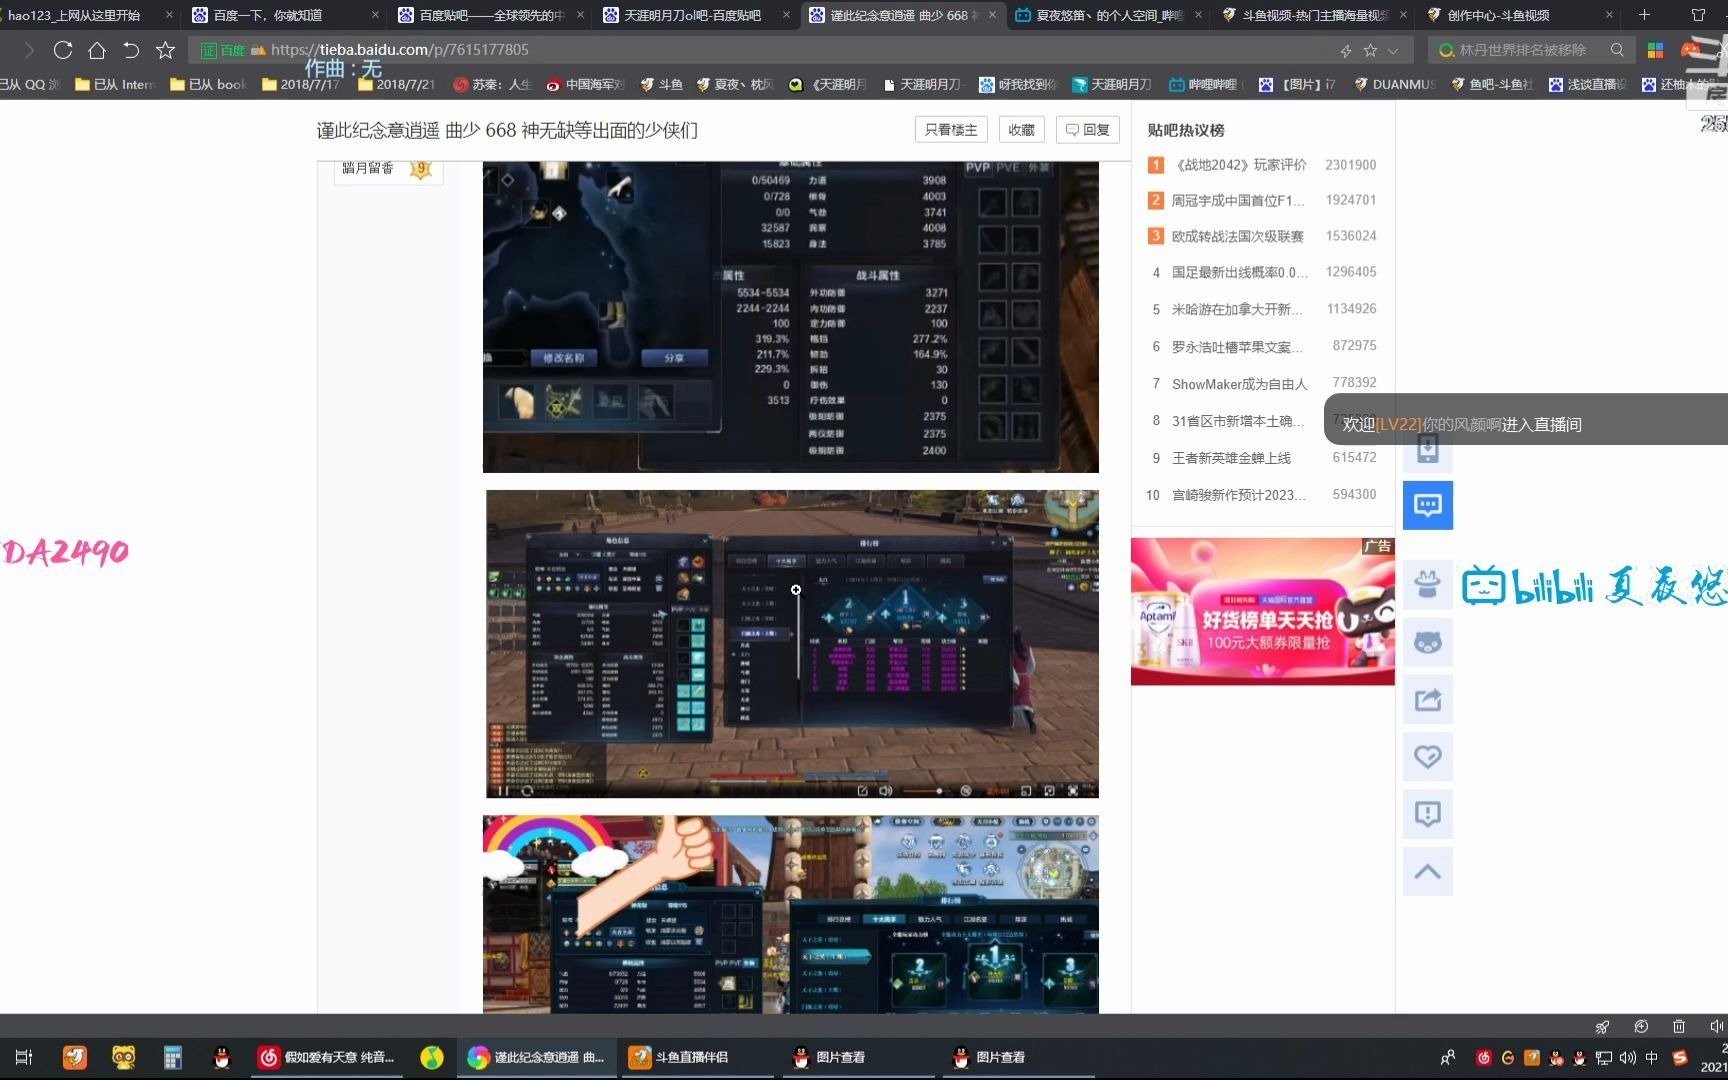Click the hat mascot sidebar icon

pos(1428,585)
